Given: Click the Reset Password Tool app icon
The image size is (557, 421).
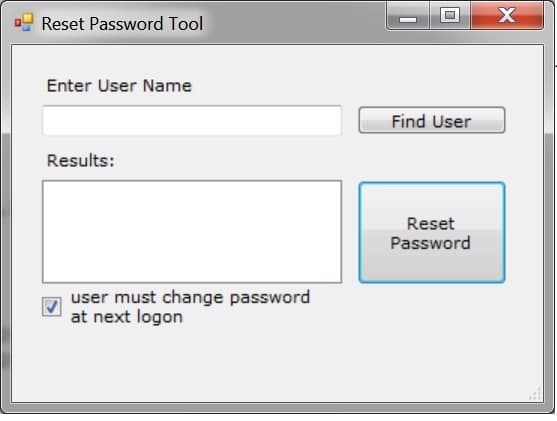Looking at the screenshot, I should click(x=24, y=22).
